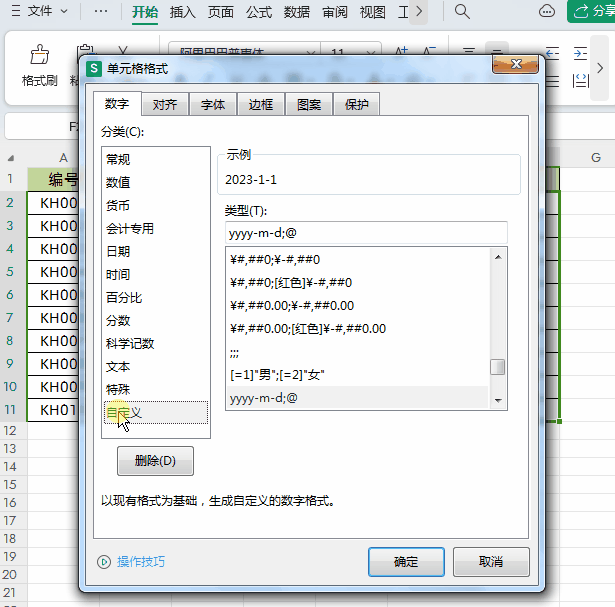
Task: Select yyyy-m-d;@ in format list
Action: point(358,398)
